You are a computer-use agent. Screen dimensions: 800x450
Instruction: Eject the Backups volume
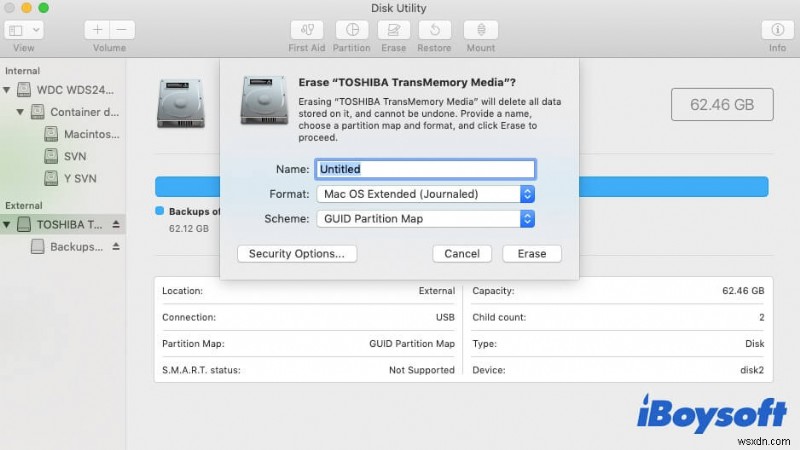tap(116, 246)
